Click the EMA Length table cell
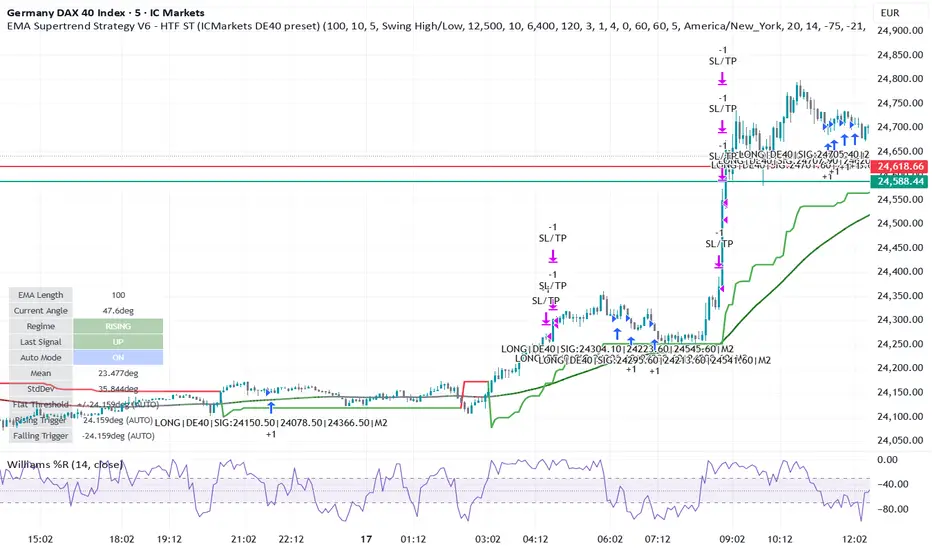 tap(40, 295)
